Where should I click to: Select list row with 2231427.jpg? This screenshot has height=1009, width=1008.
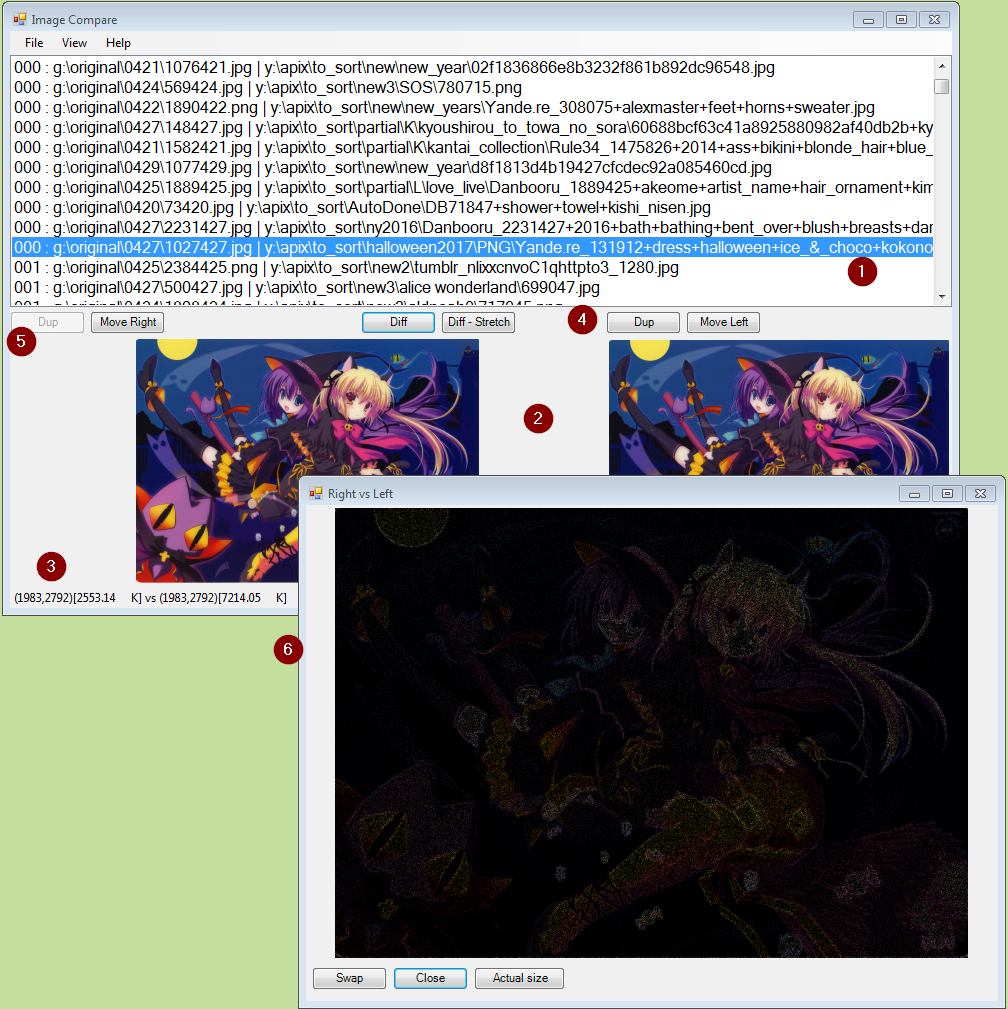click(472, 227)
